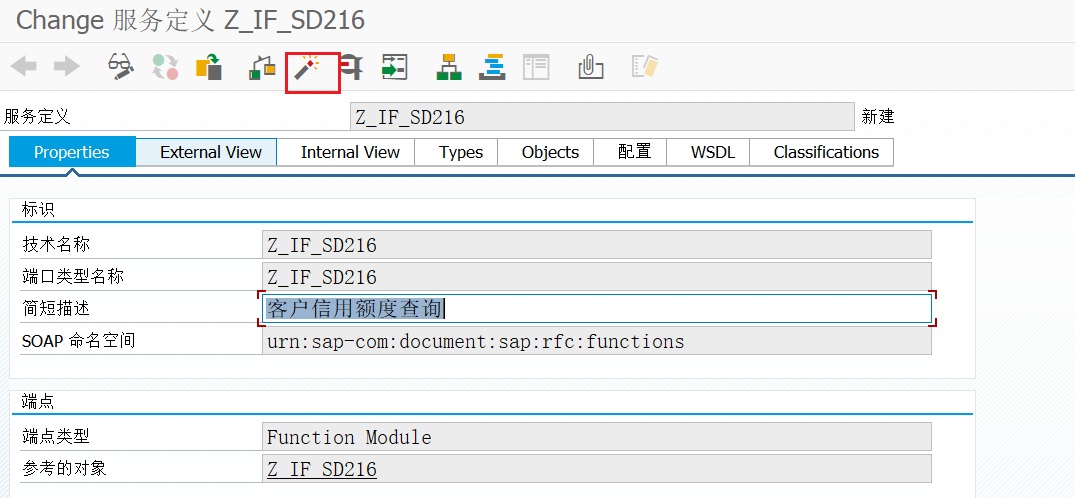
Task: Toggle Display/Change mode with glasses-pencil icon
Action: 121,67
